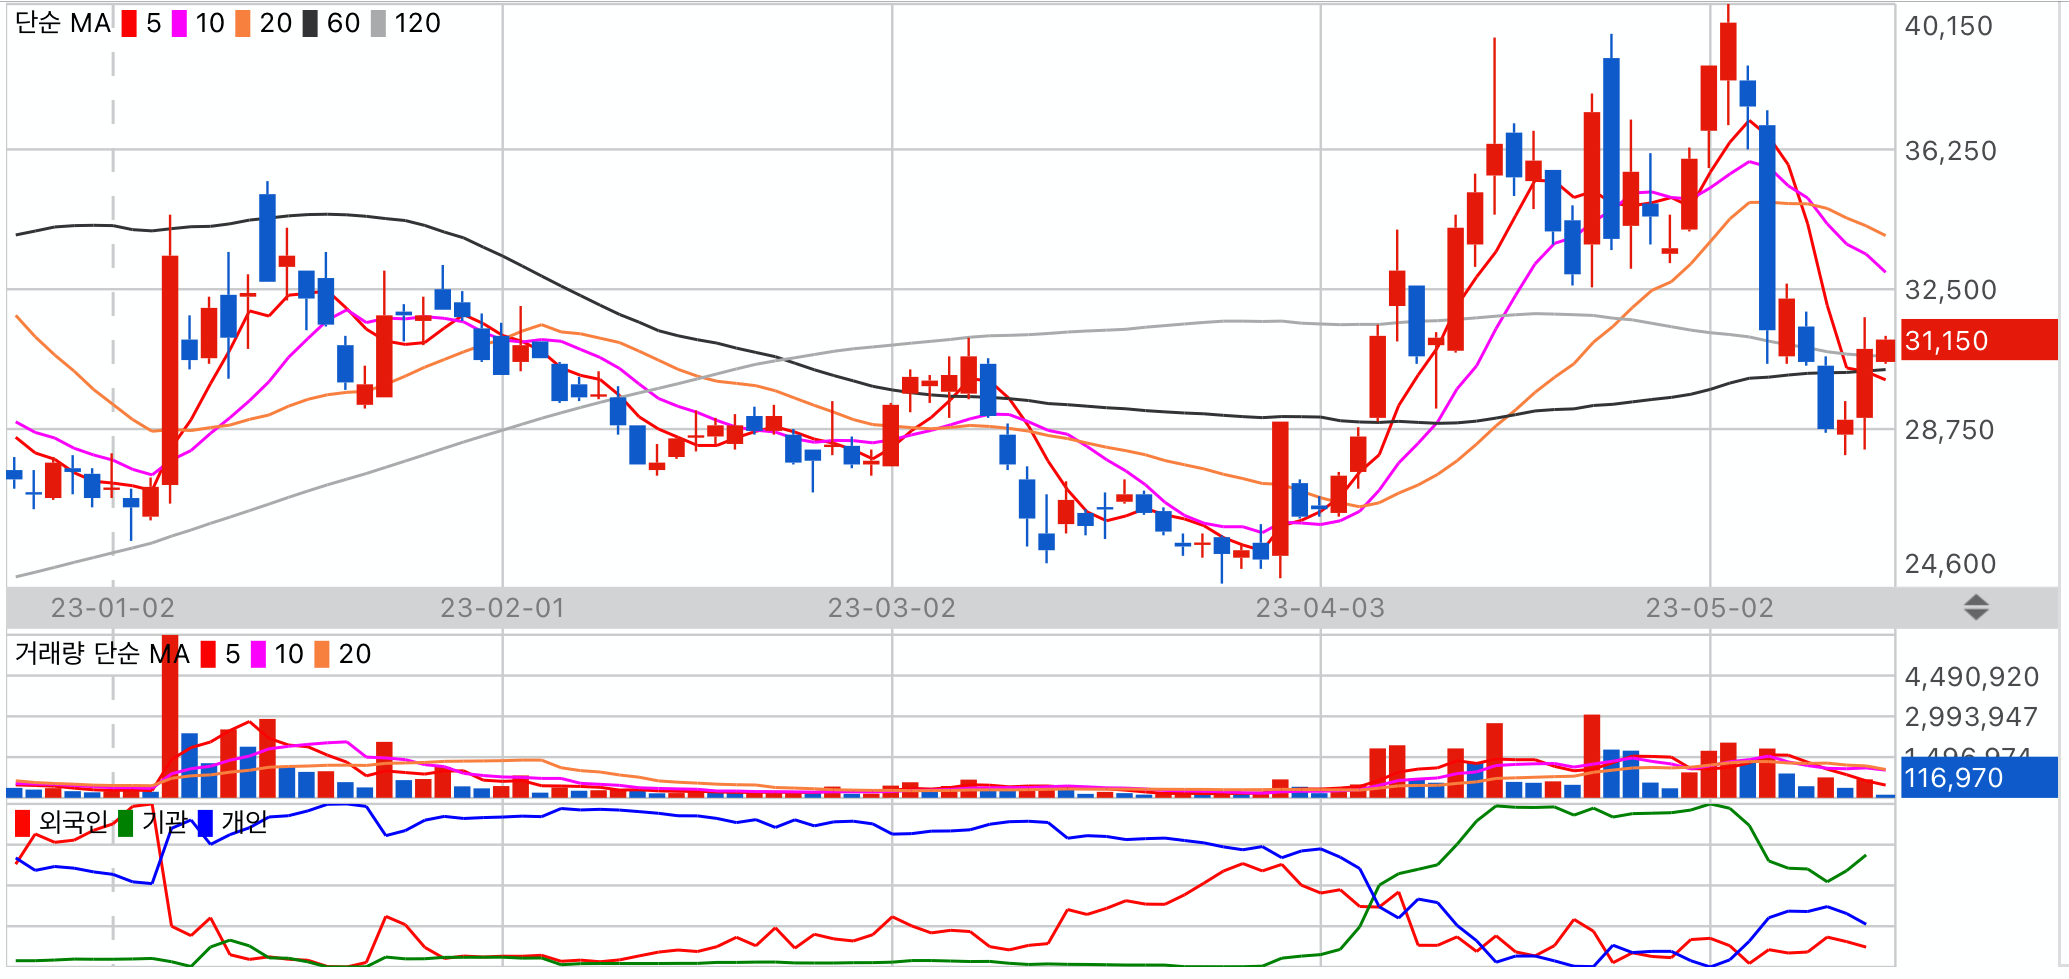This screenshot has width=2069, height=979.
Task: Click the magenta 10-day MA color swatch
Action: (179, 23)
